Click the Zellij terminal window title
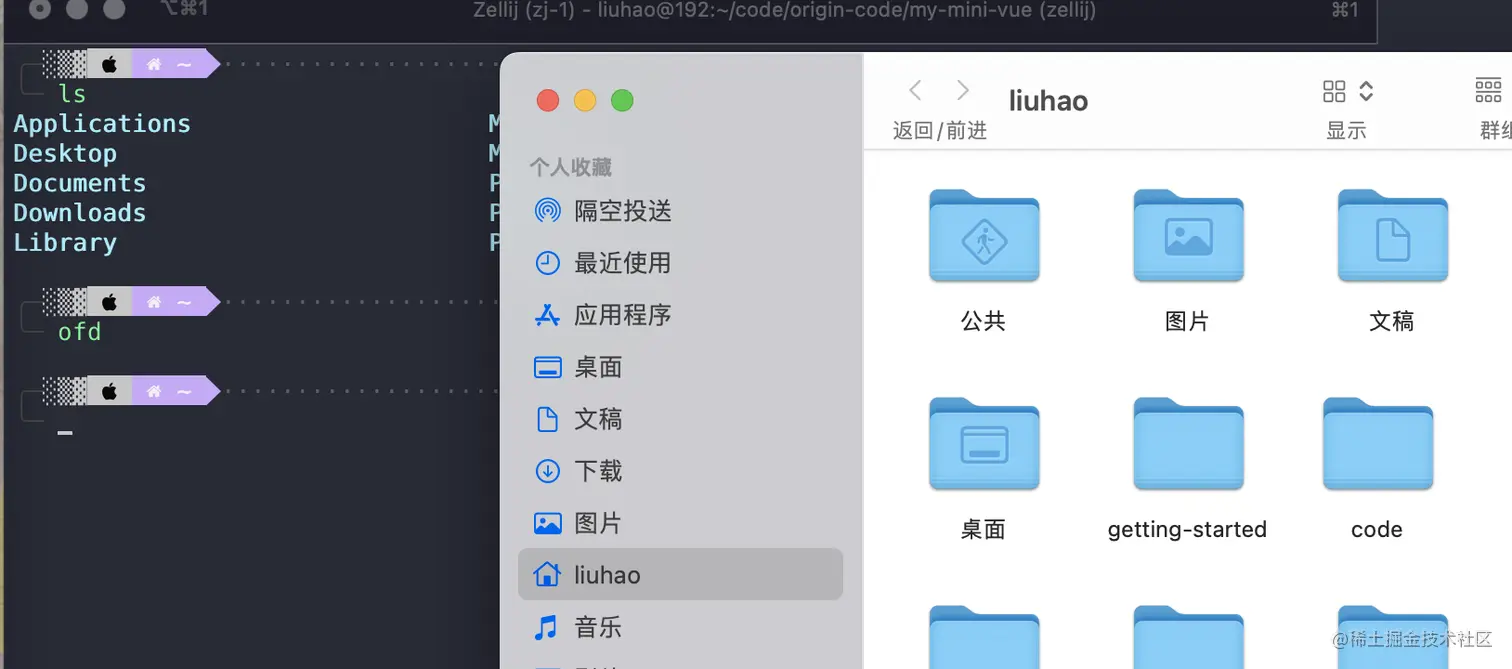 coord(785,11)
